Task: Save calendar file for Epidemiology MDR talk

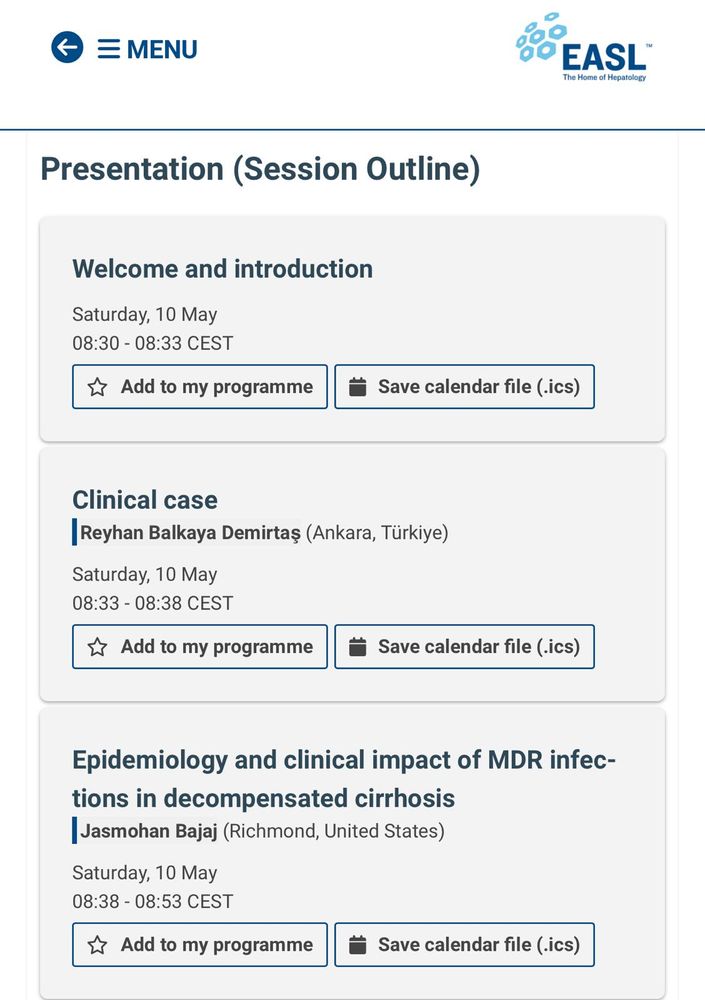Action: click(464, 945)
